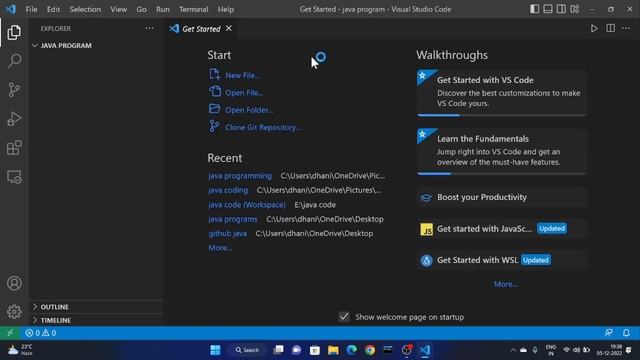This screenshot has width=640, height=360.
Task: Open recent java code (Workspace)
Action: point(247,204)
